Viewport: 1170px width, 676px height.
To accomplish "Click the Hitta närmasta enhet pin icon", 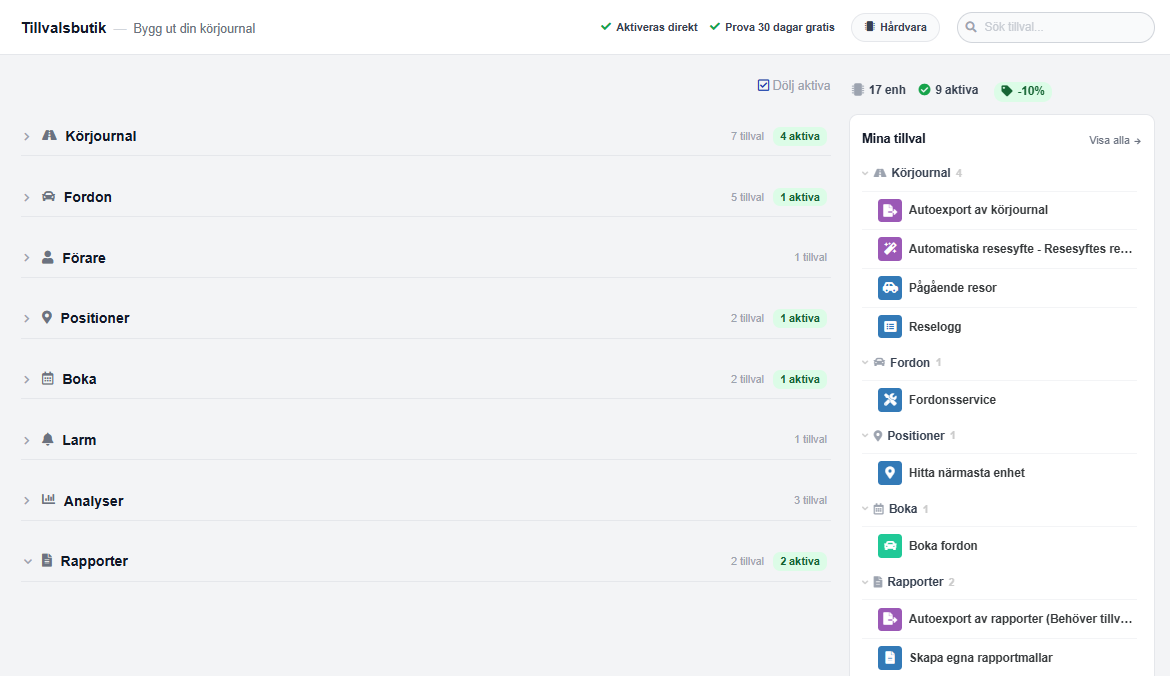I will [889, 473].
